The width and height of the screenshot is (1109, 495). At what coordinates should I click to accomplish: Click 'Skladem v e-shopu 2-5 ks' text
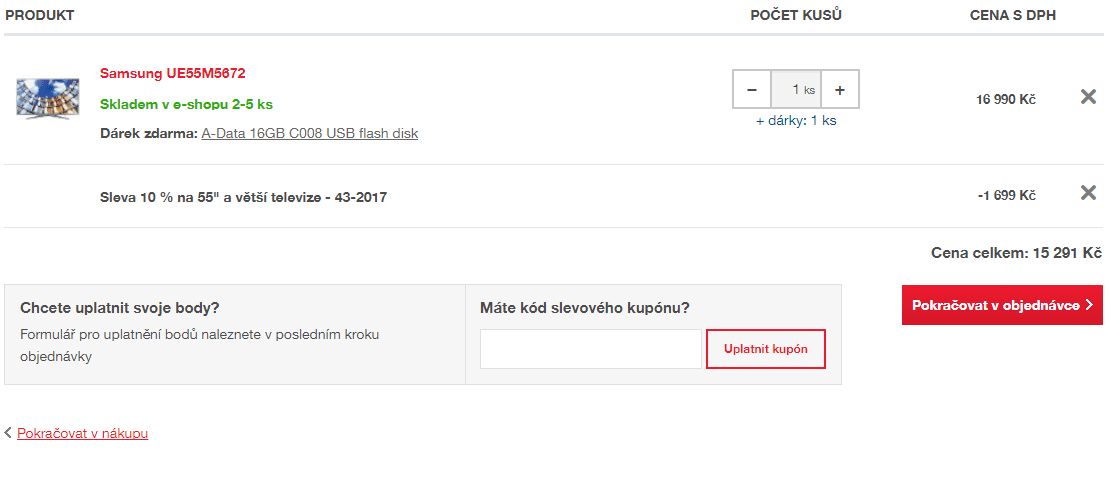pyautogui.click(x=186, y=105)
